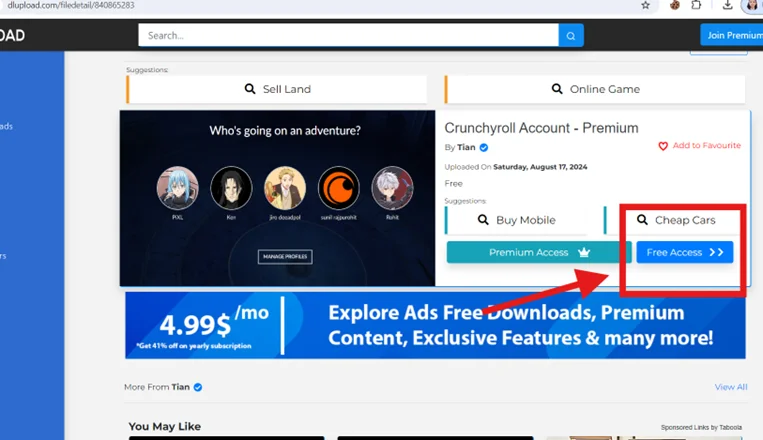The image size is (763, 440).
Task: Select the sunil rajpurohit Crunchyroll avatar
Action: (x=339, y=188)
